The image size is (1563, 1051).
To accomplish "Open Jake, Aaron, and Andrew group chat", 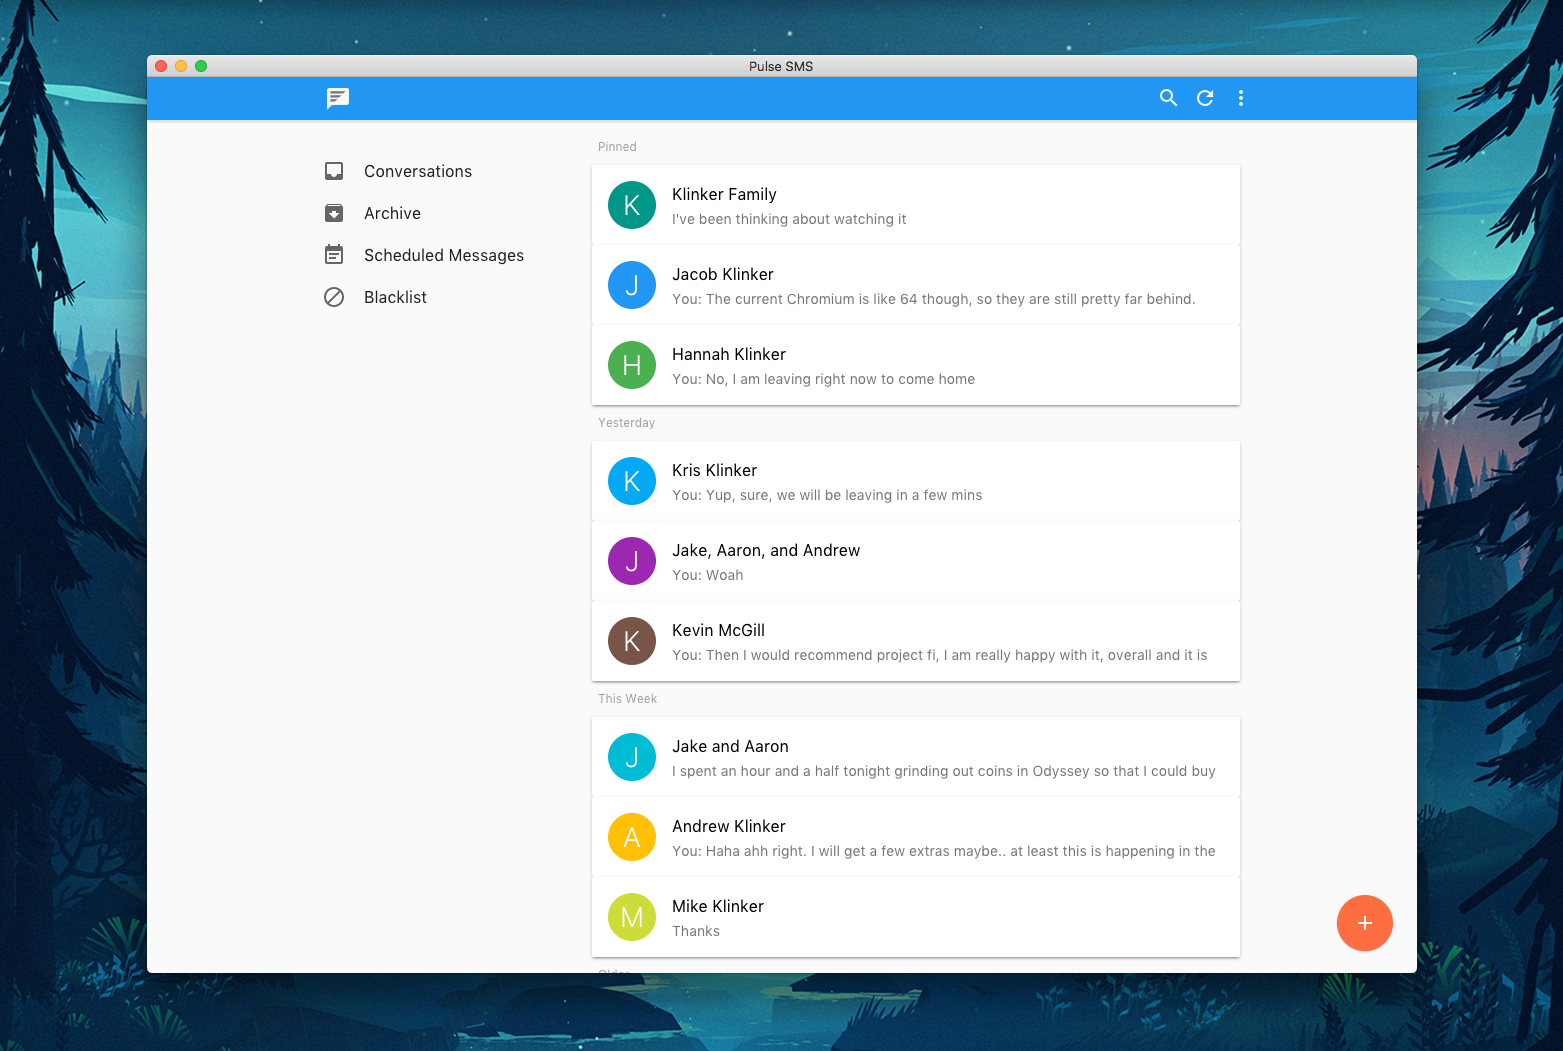I will click(916, 561).
